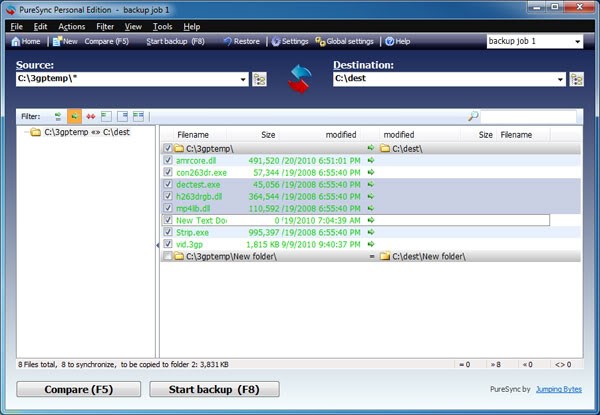Click the '<> 0' status bar counter
This screenshot has height=415, width=600.
(563, 365)
